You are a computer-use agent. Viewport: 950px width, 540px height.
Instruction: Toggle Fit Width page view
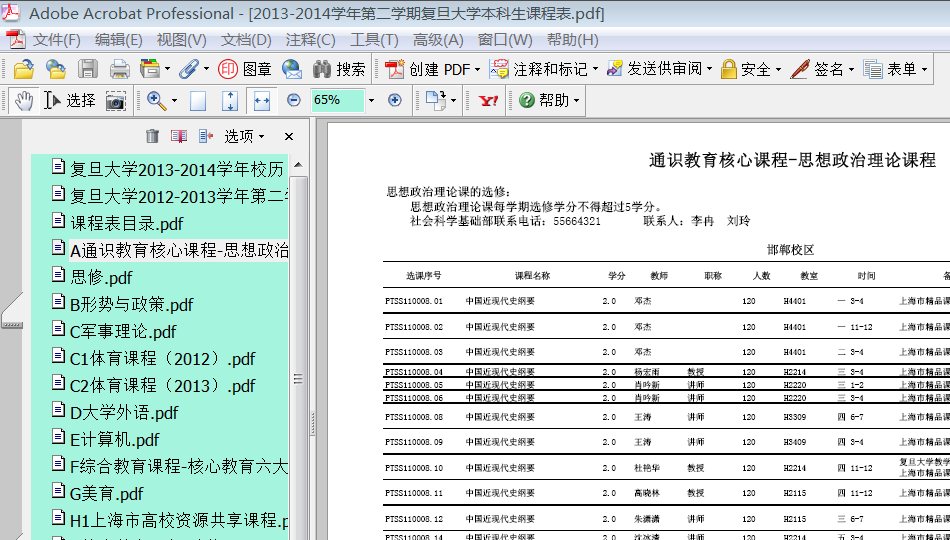coord(261,100)
